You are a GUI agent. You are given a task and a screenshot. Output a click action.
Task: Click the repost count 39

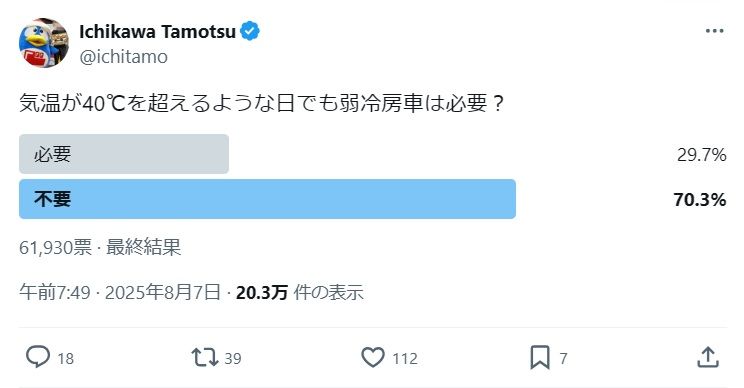point(232,359)
